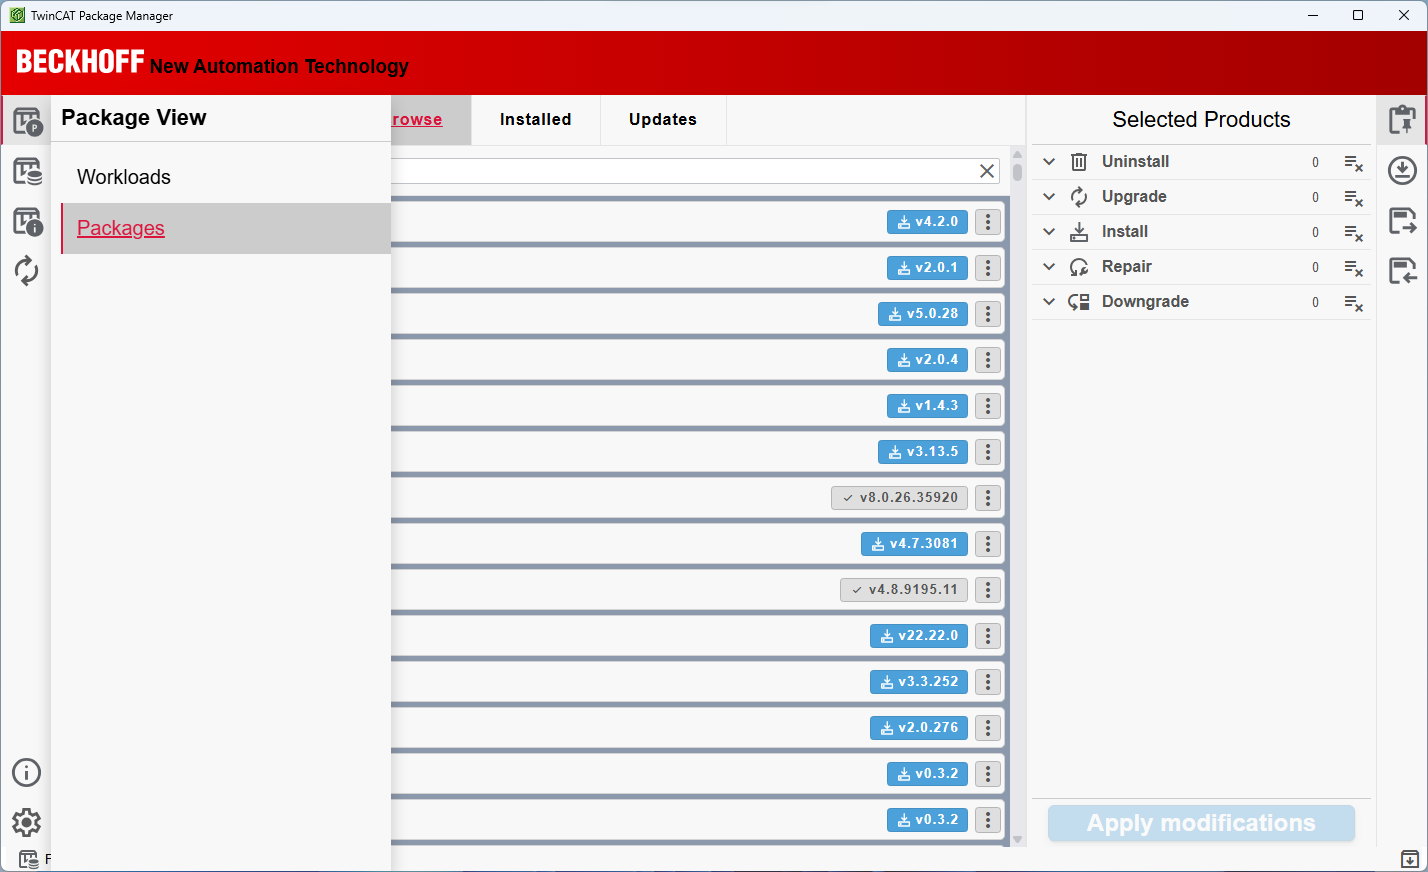Click the export configuration icon at right
Image resolution: width=1428 pixels, height=872 pixels.
1402,220
